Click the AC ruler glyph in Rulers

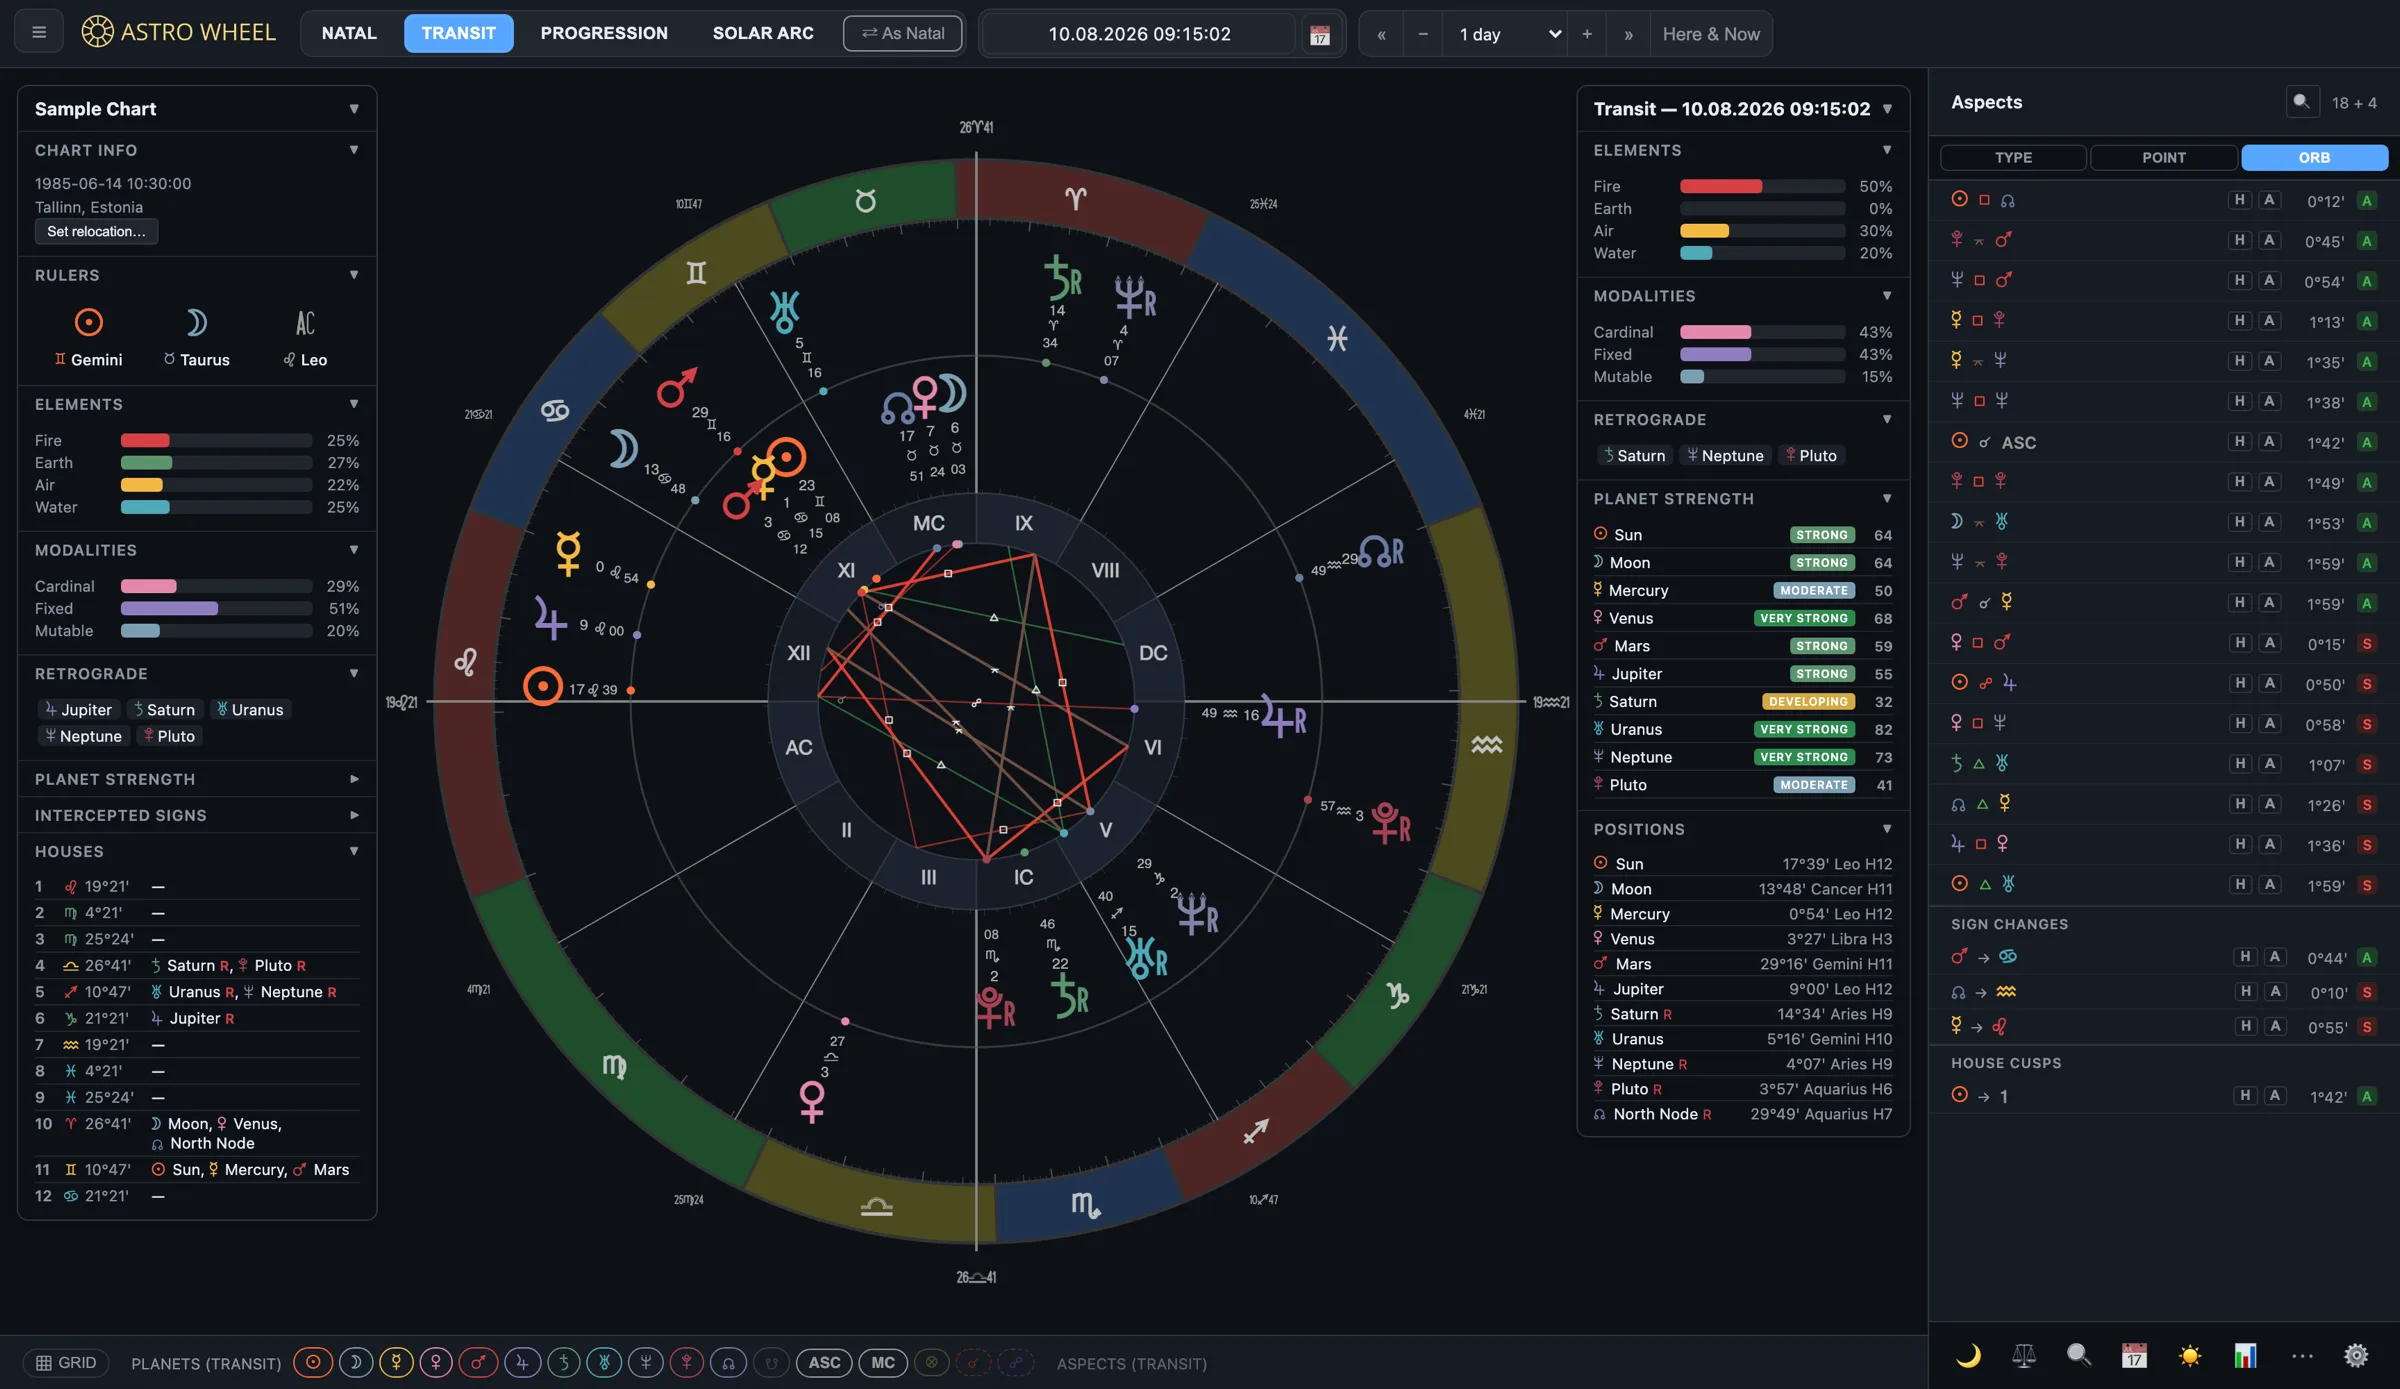(305, 322)
